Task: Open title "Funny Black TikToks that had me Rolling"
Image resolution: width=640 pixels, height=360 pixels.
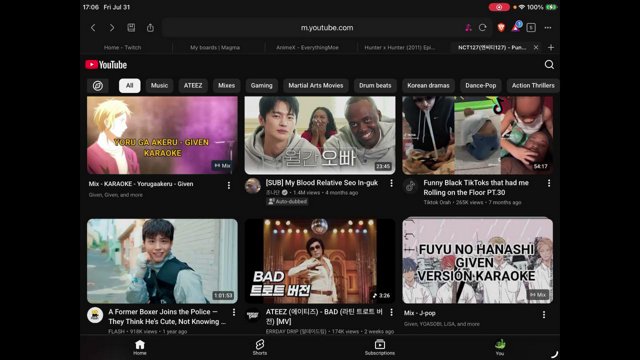Action: pos(476,188)
